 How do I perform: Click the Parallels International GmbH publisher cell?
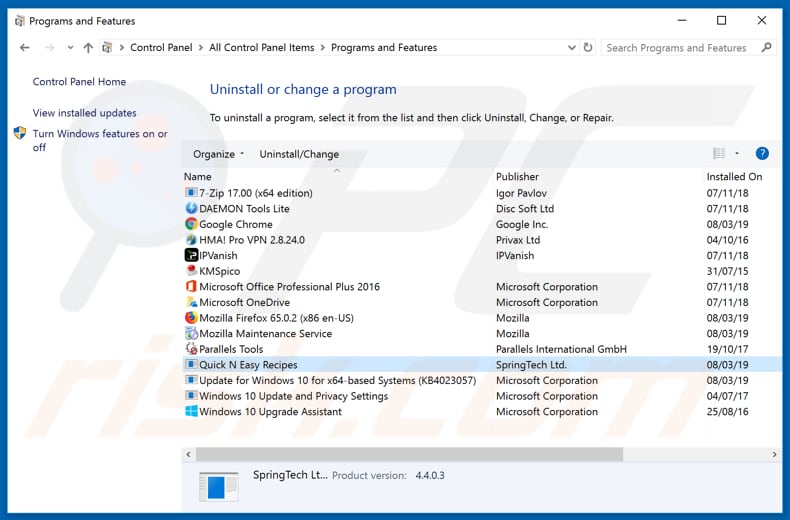coord(561,349)
